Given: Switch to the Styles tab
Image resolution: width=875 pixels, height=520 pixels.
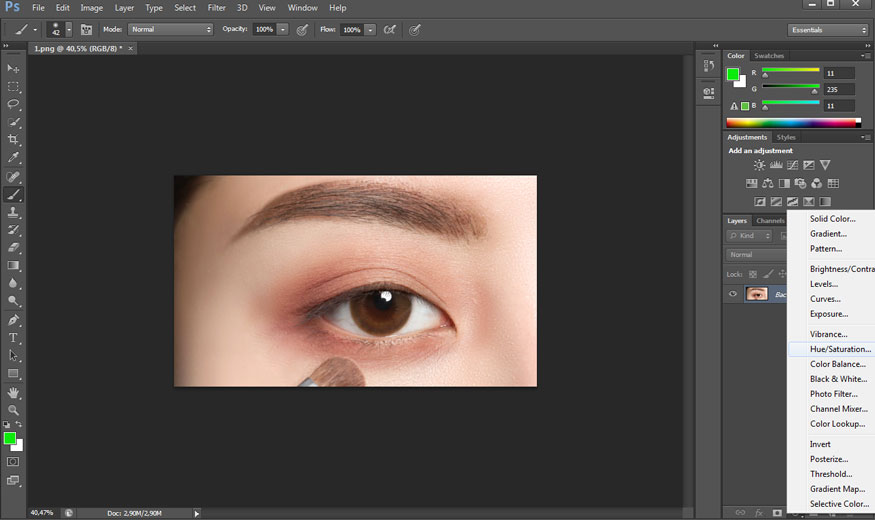Looking at the screenshot, I should point(786,137).
